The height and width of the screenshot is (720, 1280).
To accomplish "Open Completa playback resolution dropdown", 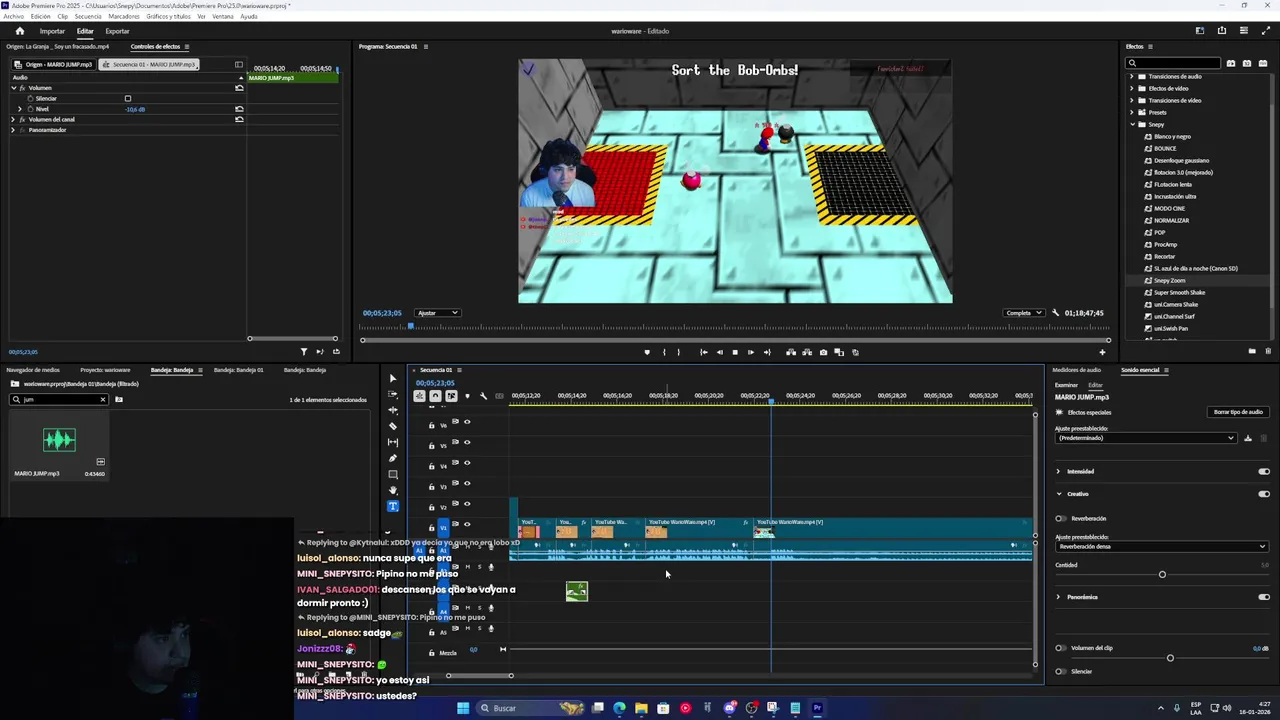I will 1024,313.
